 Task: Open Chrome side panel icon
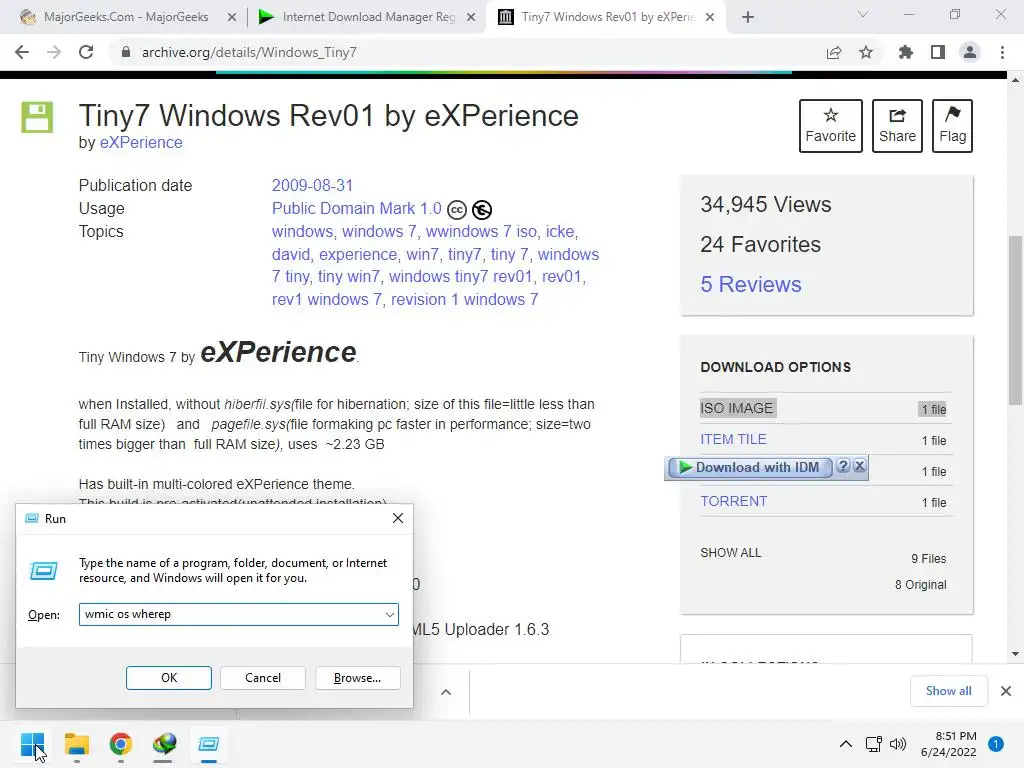coord(938,52)
